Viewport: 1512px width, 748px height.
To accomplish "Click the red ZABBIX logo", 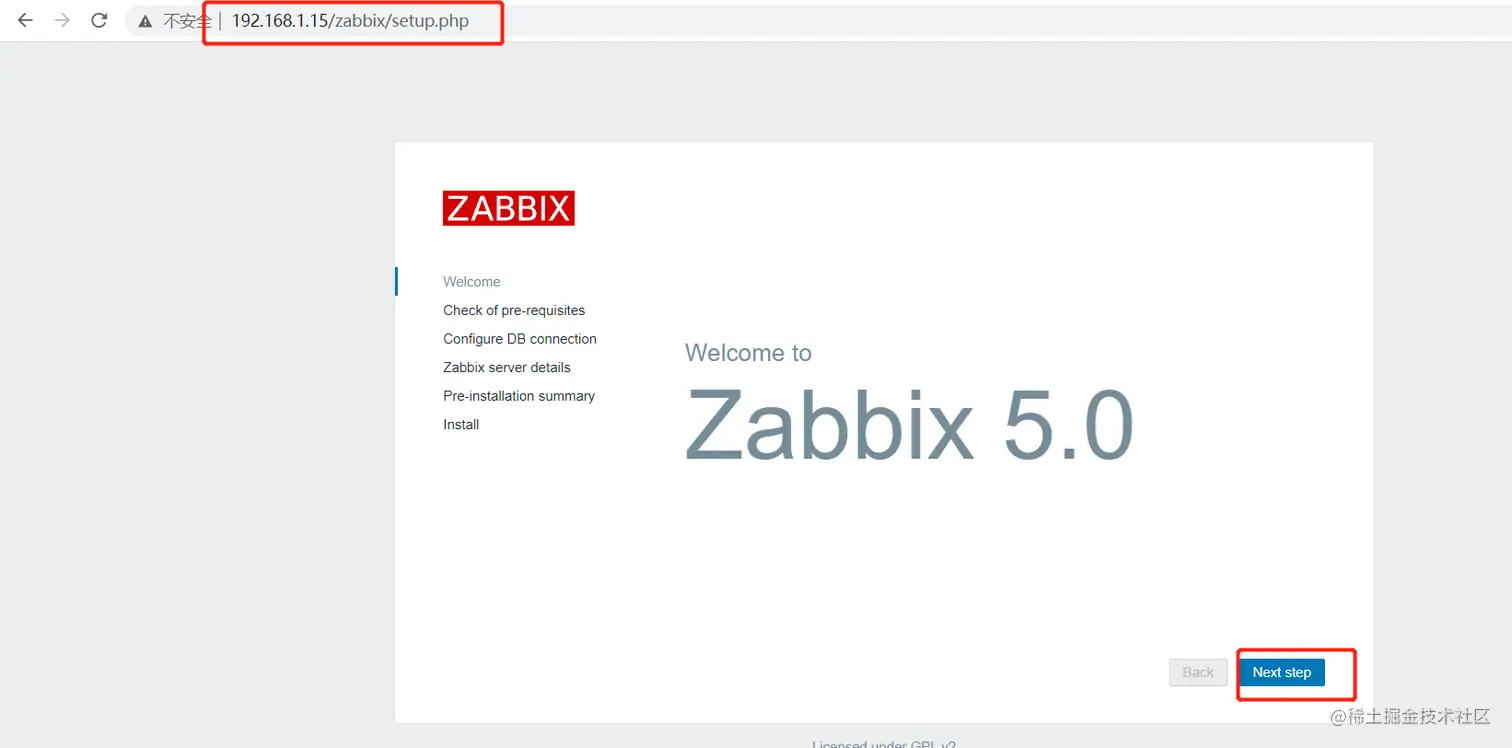I will pos(509,208).
